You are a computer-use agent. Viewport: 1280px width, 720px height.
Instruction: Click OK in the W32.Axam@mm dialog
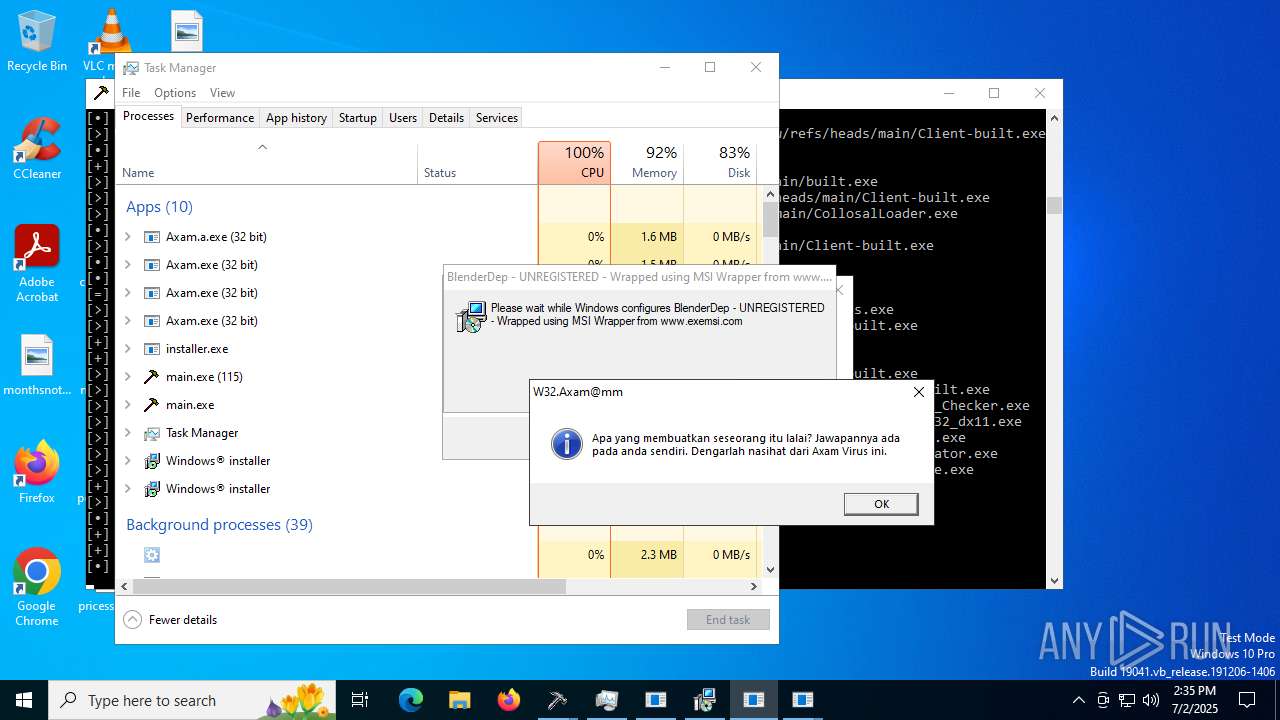point(881,504)
